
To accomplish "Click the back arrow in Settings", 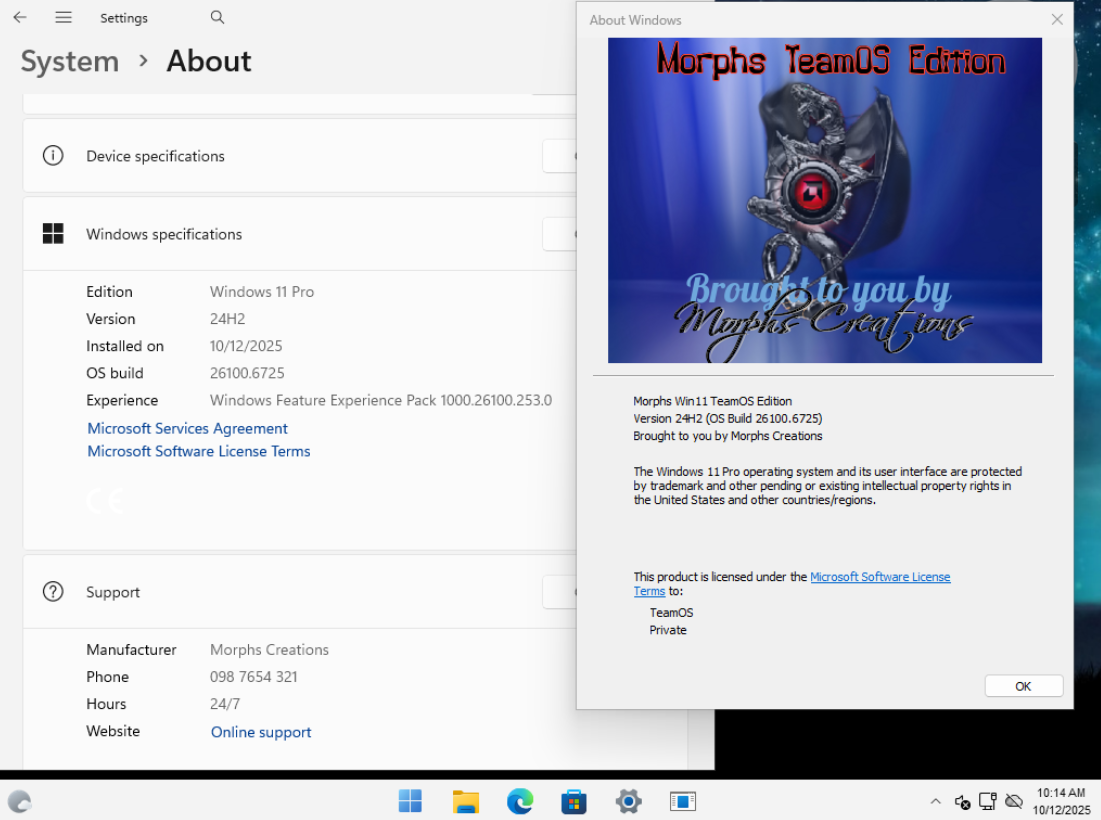I will click(20, 17).
